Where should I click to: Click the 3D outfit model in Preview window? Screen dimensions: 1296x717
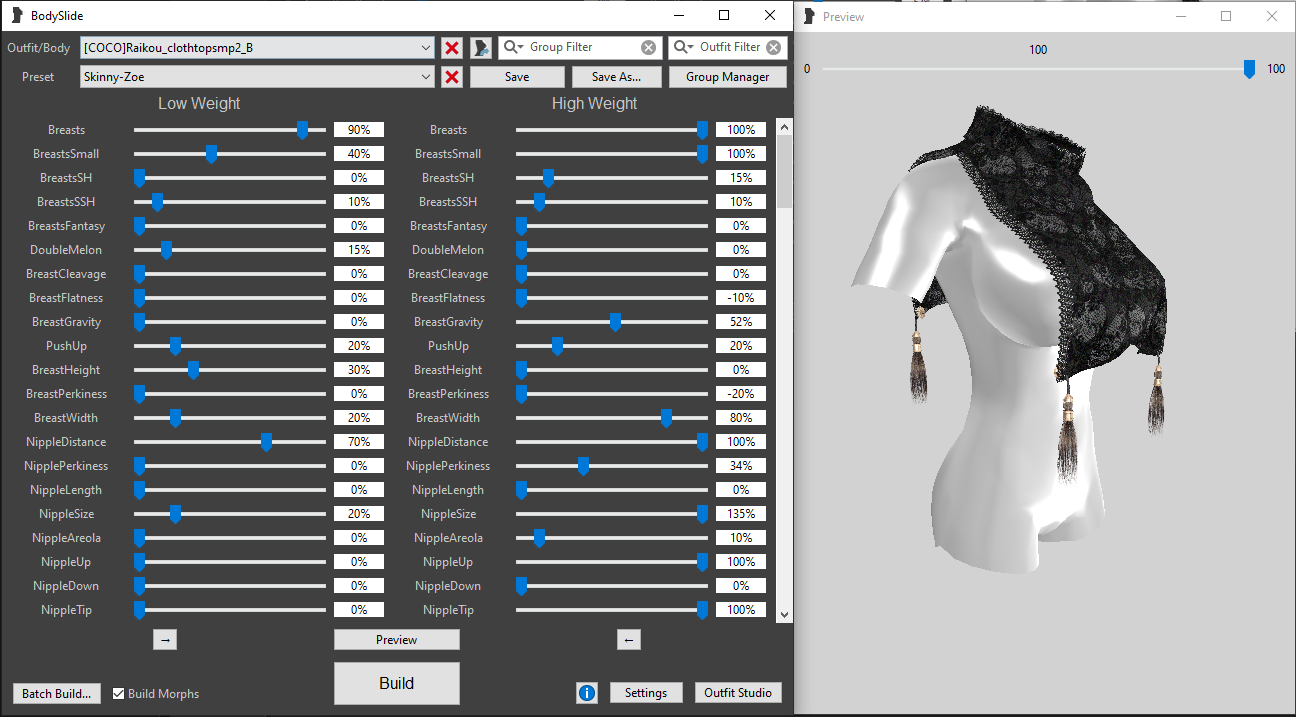coord(1010,340)
